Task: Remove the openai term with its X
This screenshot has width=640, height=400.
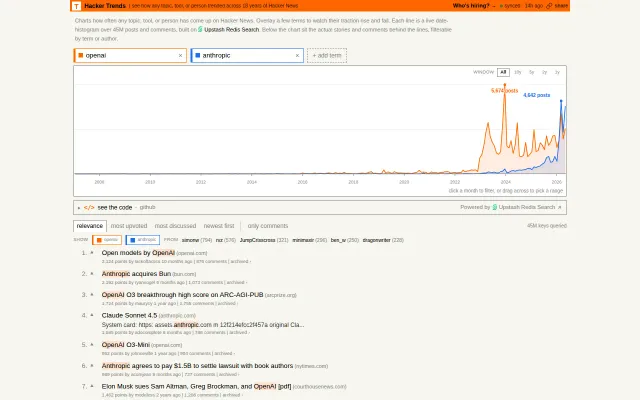Action: click(180, 56)
